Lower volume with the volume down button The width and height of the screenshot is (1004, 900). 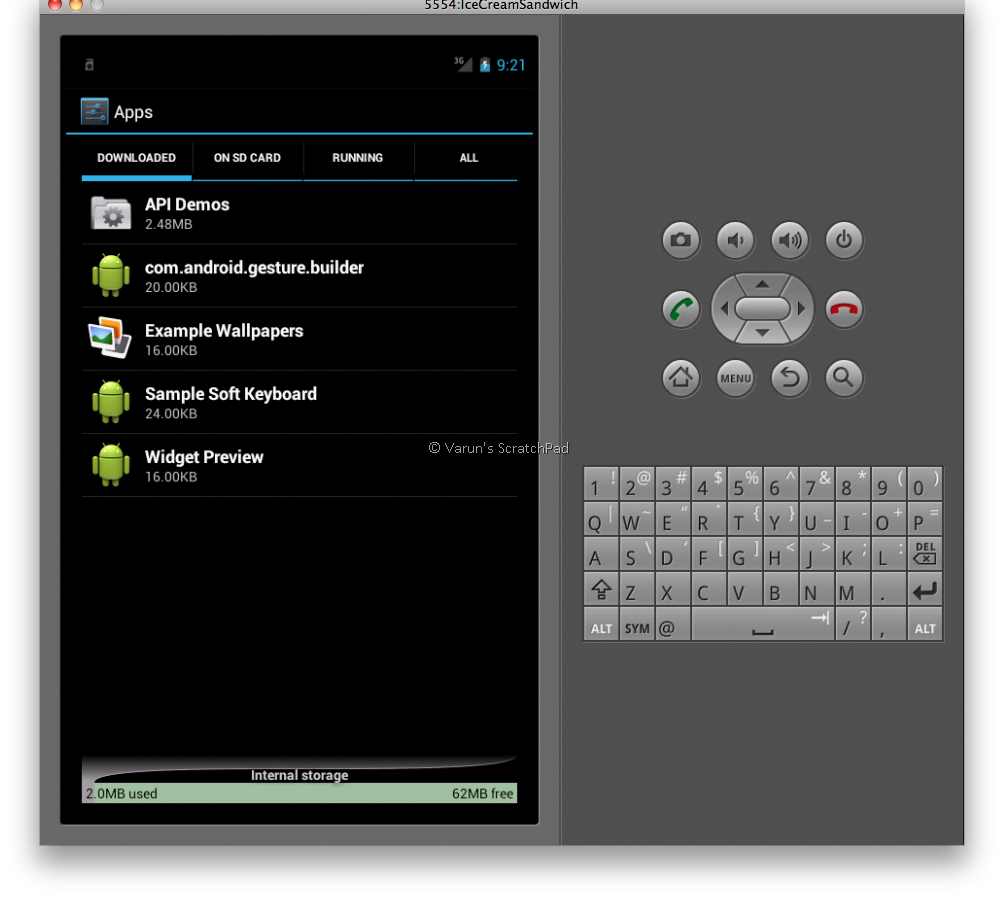click(735, 240)
